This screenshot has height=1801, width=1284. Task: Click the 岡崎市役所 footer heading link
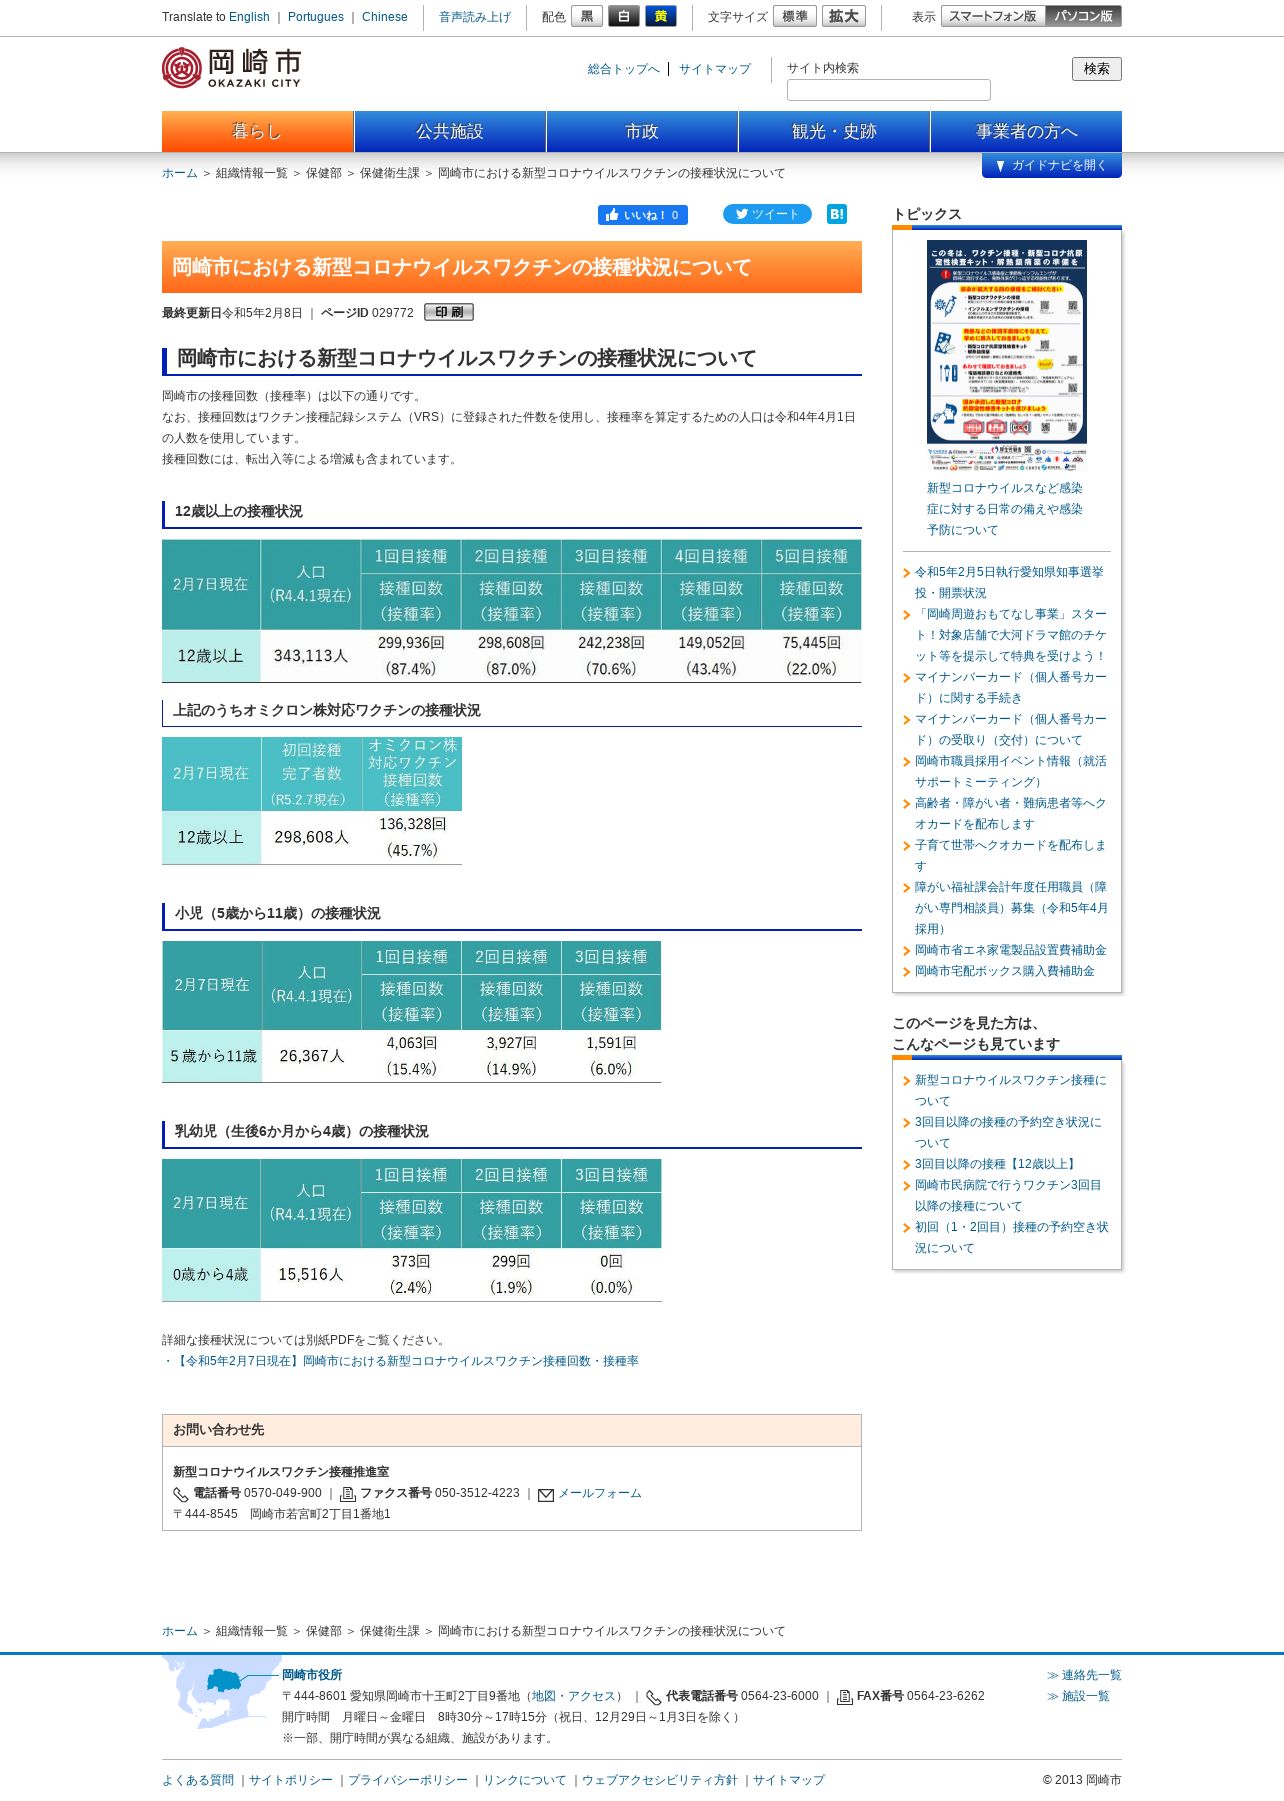(312, 1675)
